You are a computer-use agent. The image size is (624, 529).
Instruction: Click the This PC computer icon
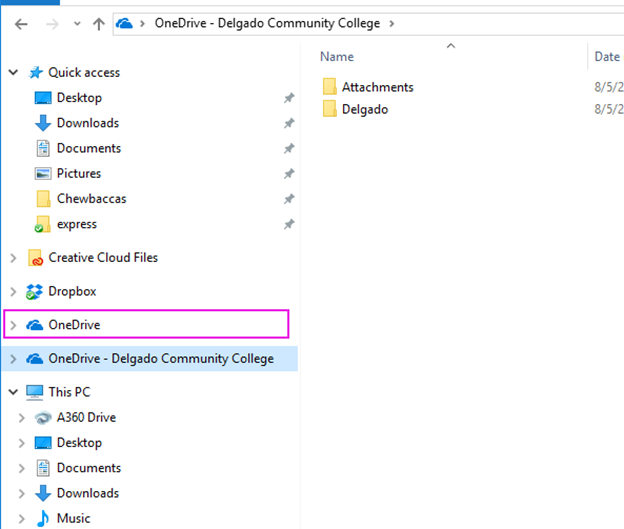35,392
